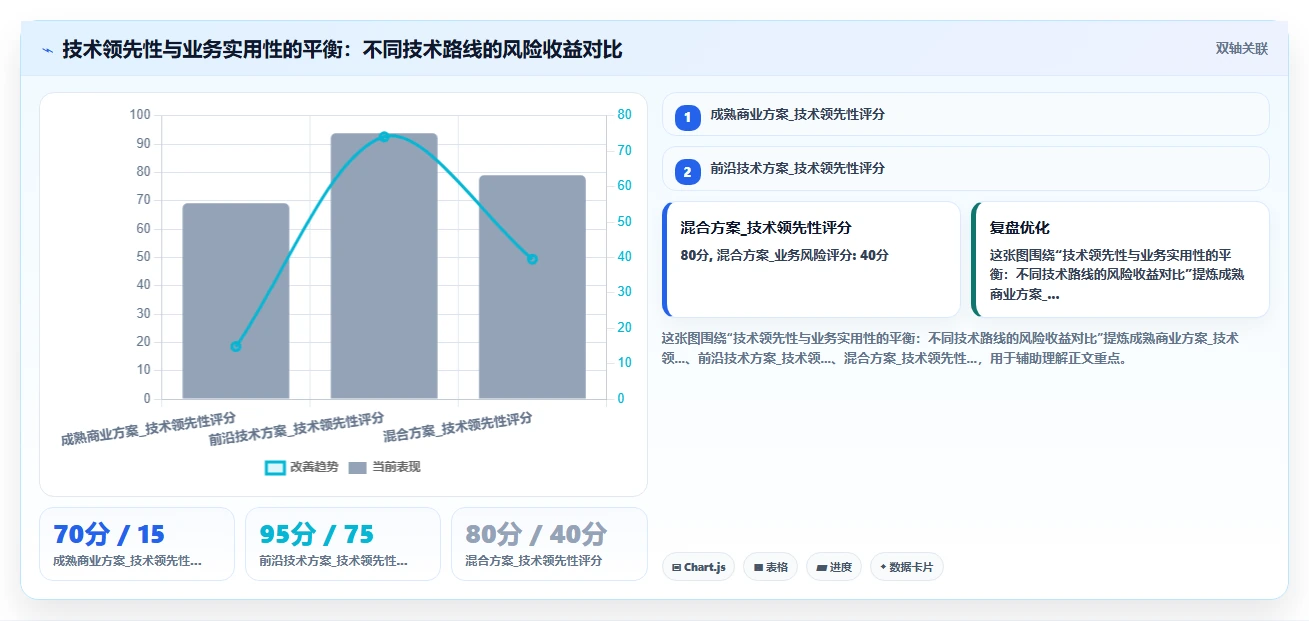Click the 混合方案 bar in chart
Screen dimensions: 1309x621
[x=532, y=287]
